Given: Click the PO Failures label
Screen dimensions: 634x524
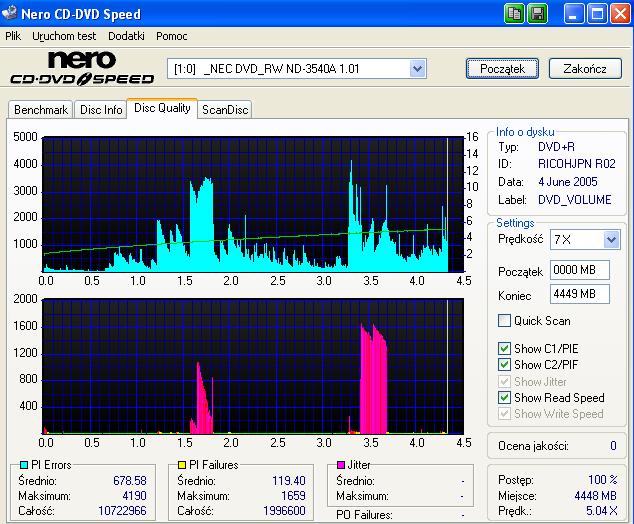Looking at the screenshot, I should tap(364, 515).
